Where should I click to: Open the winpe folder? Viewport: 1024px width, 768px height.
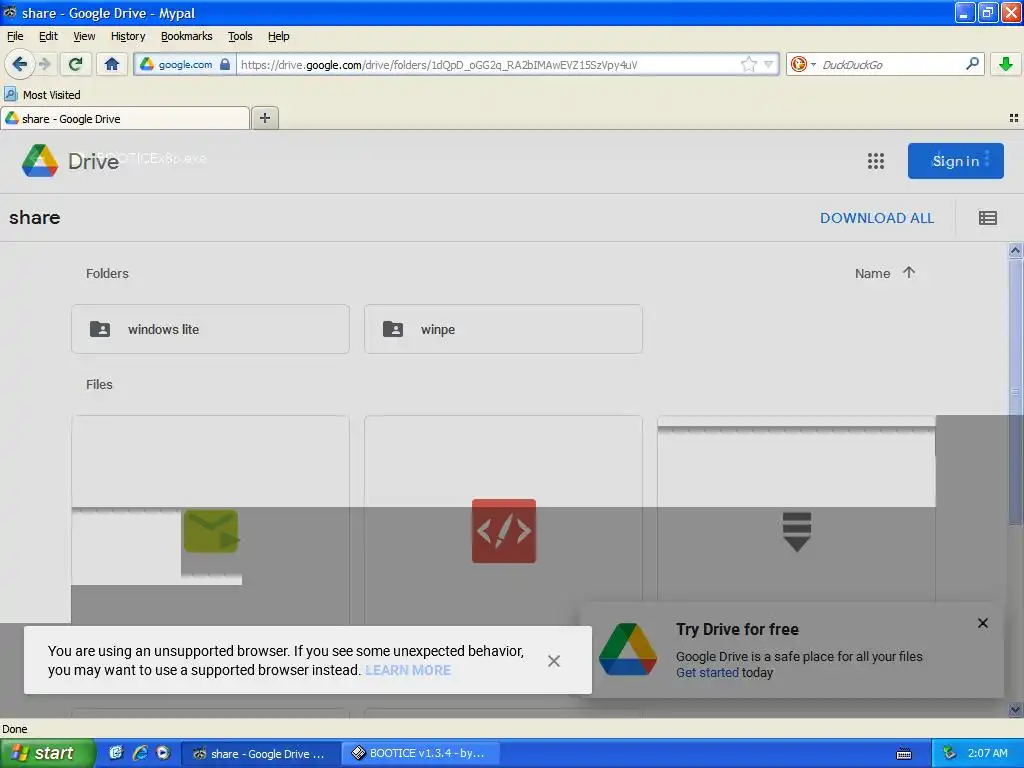point(503,329)
